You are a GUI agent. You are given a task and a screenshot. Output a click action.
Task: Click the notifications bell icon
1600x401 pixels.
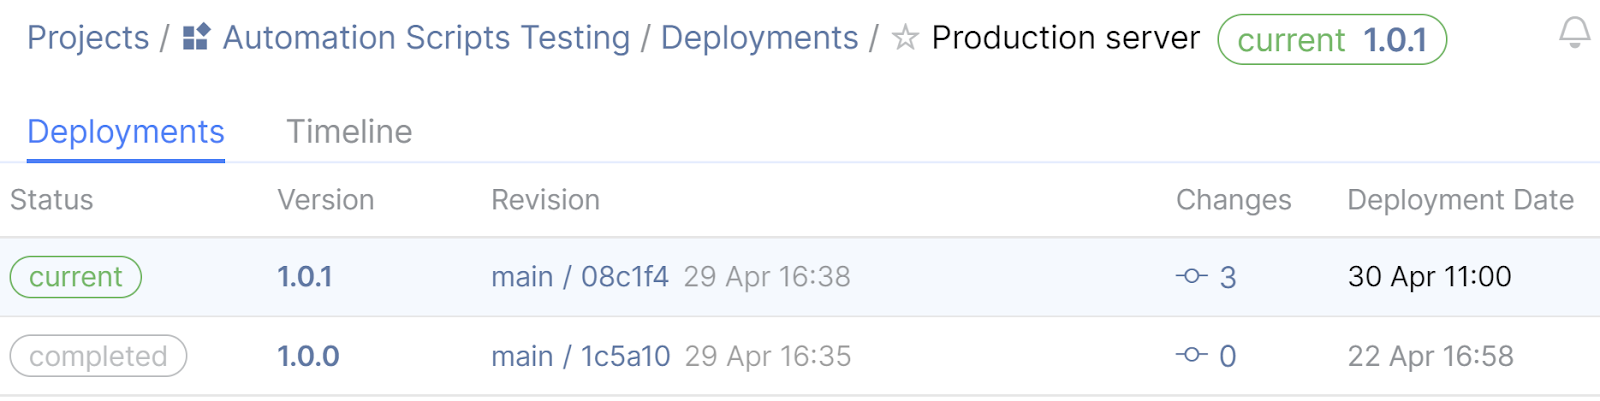coord(1574,33)
